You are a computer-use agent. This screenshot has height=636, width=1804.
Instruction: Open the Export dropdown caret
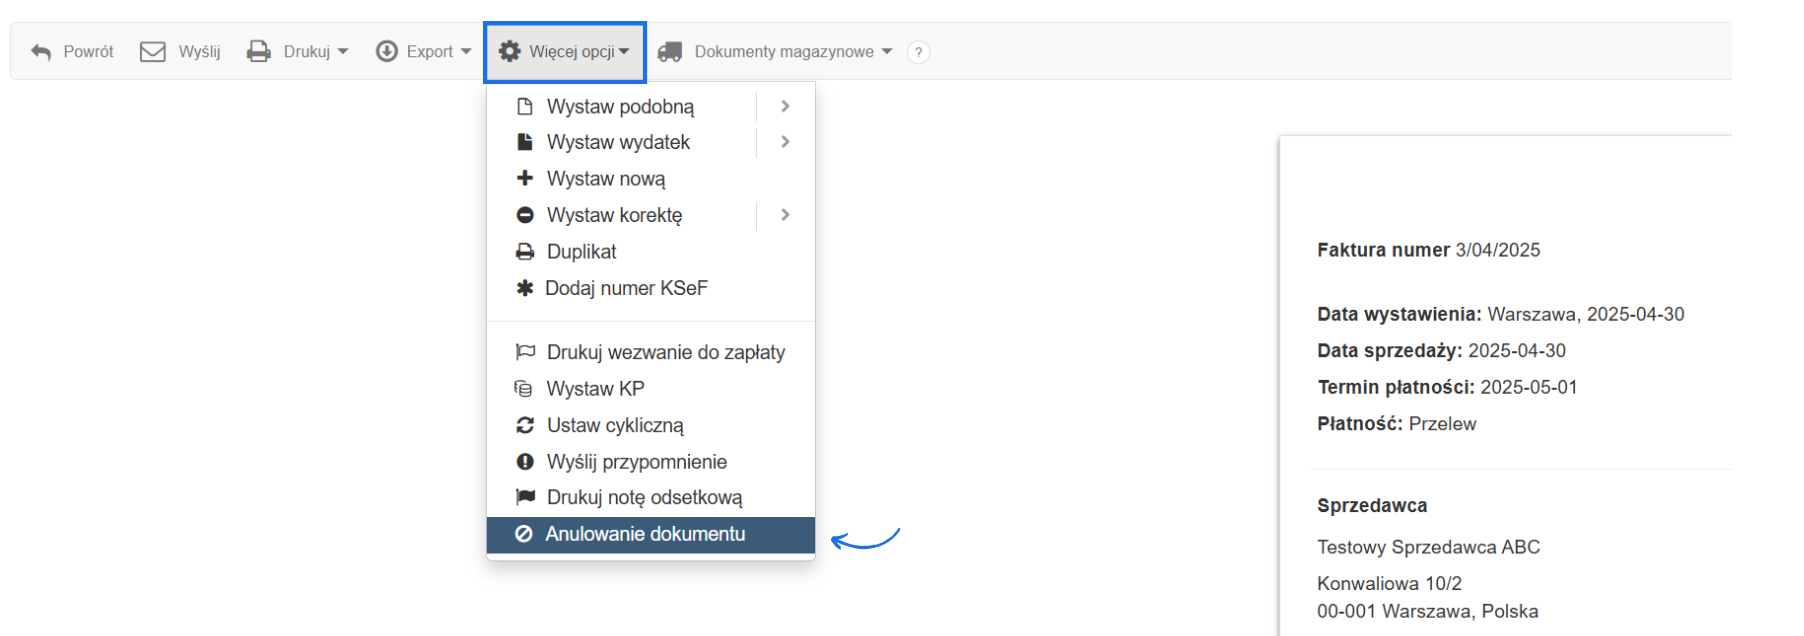pos(466,52)
